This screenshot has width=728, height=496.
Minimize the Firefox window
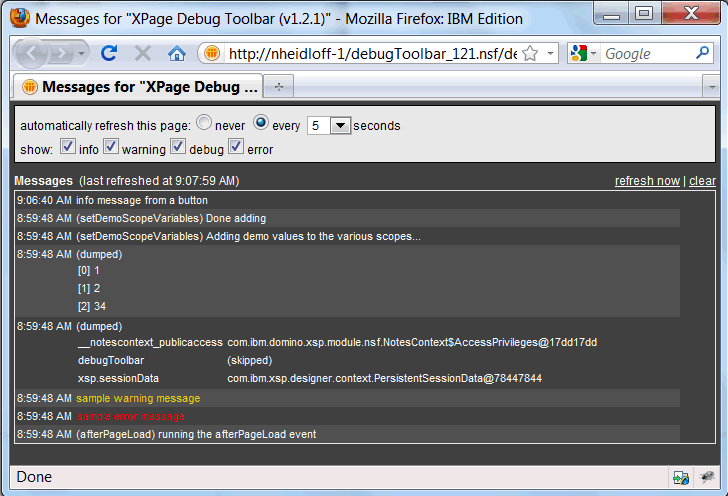[611, 13]
